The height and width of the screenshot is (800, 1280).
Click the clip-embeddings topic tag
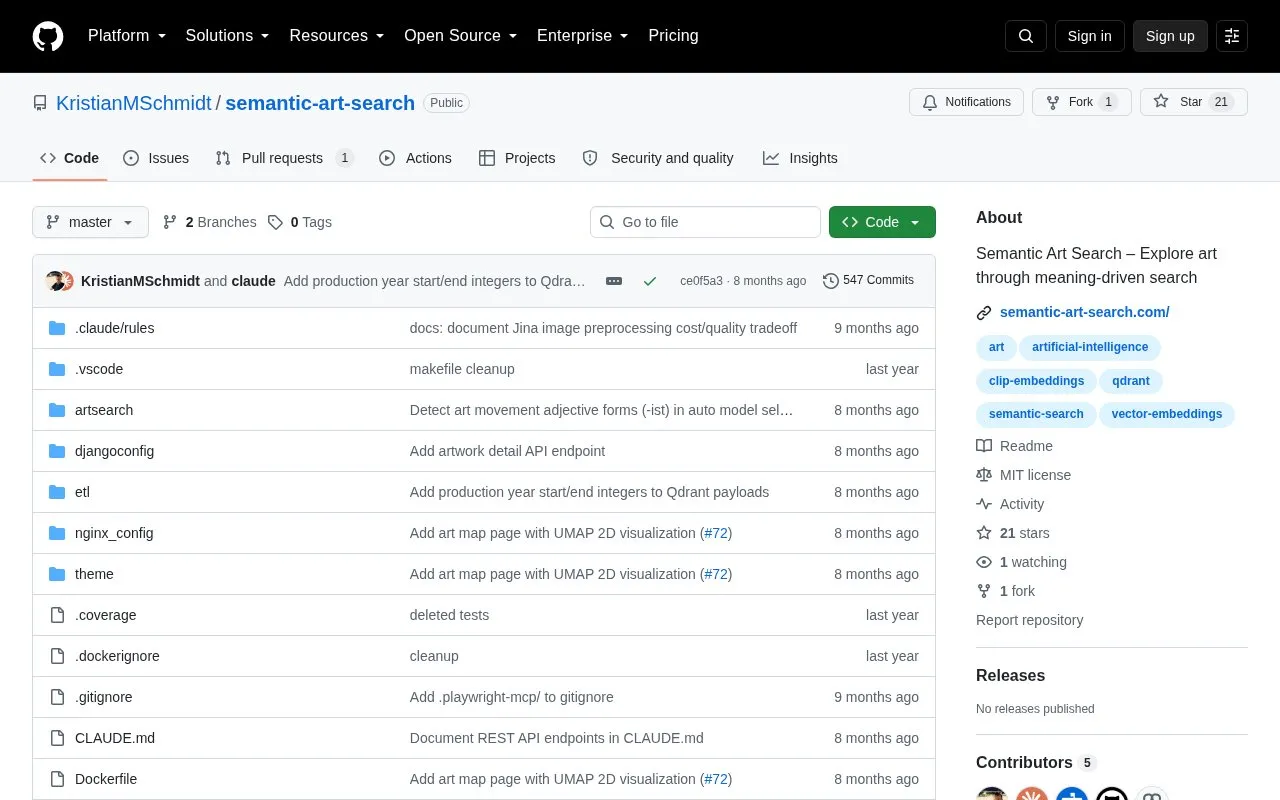coord(1036,381)
